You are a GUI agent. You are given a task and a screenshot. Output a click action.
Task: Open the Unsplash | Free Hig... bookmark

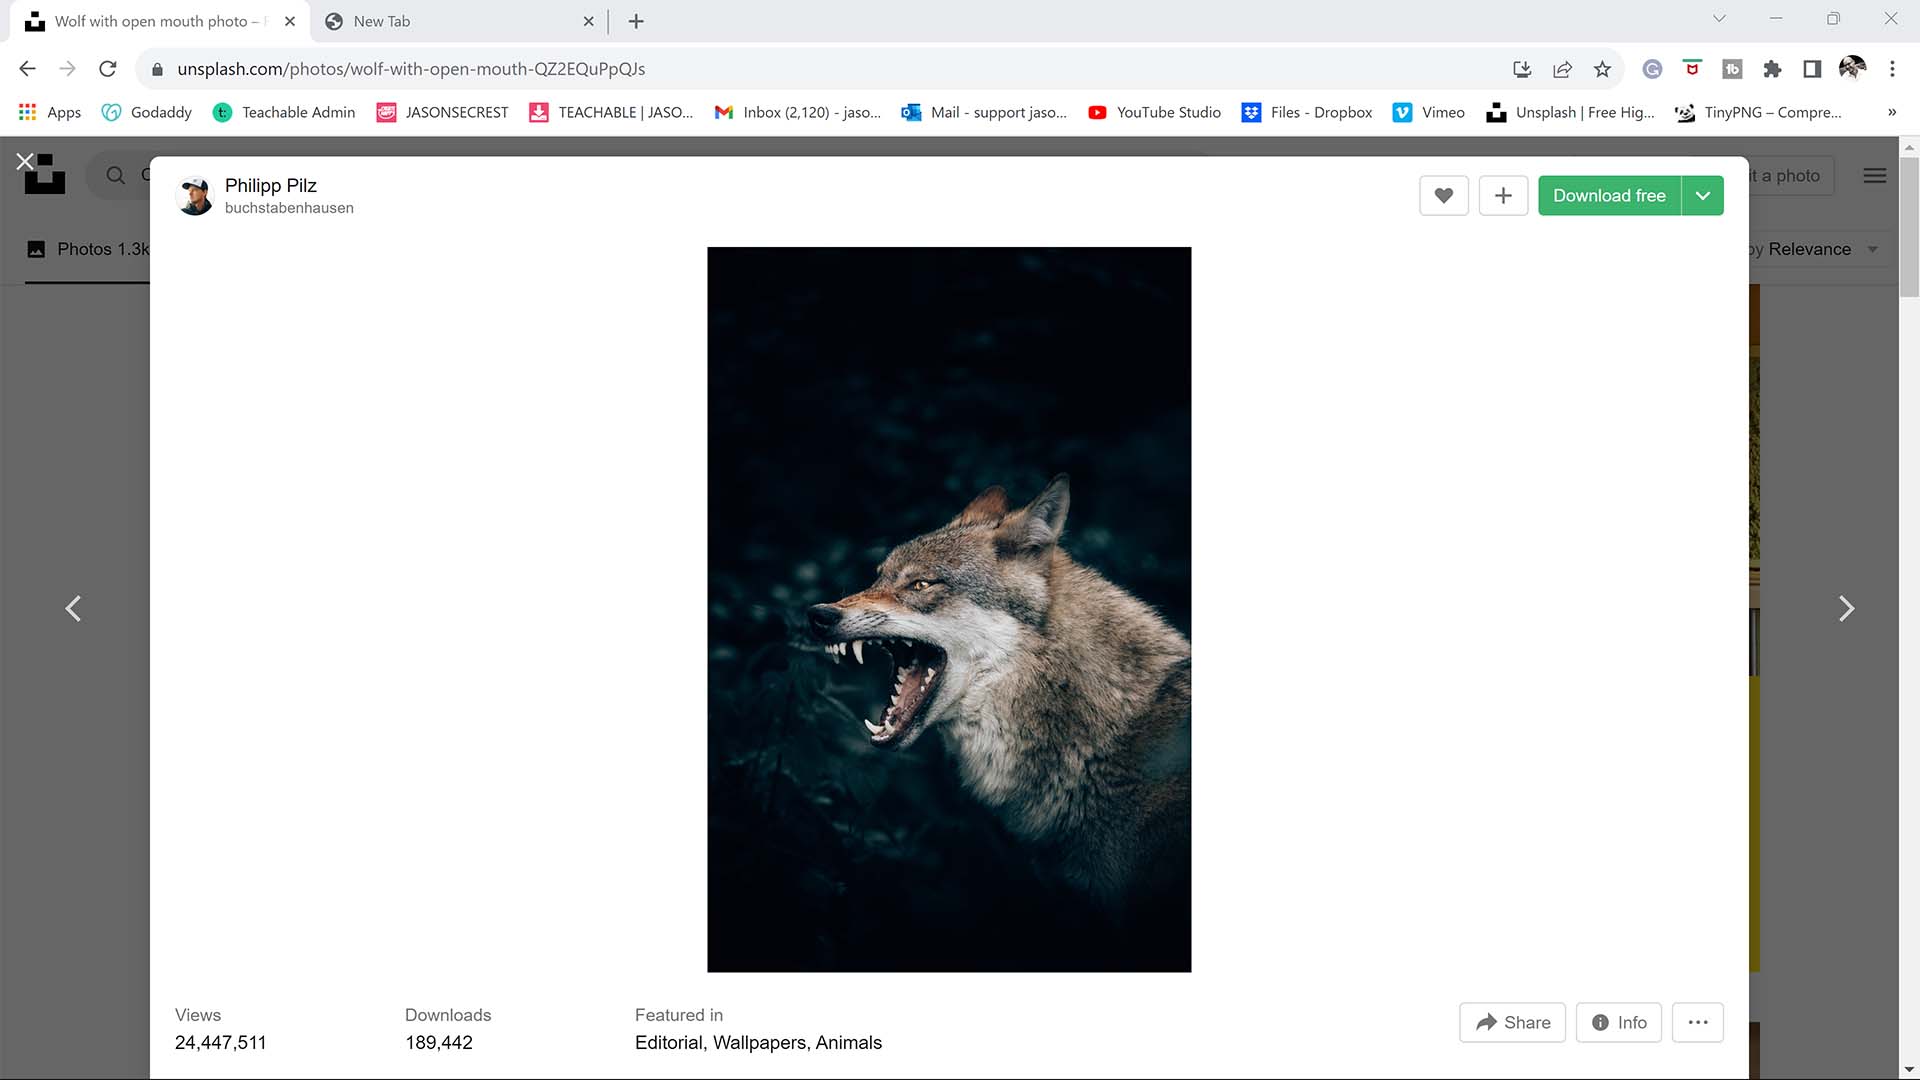1570,113
